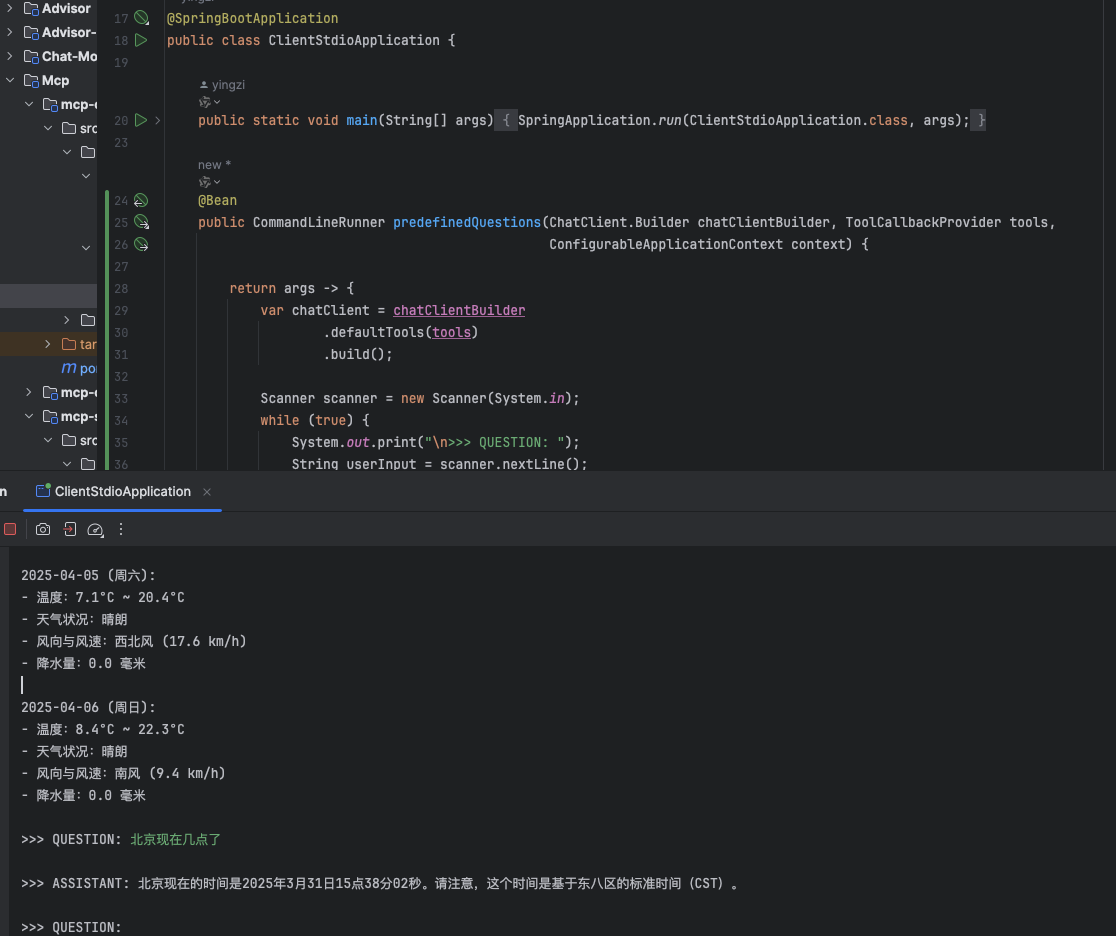Click the Spring gutter icon on line 26

(x=141, y=244)
